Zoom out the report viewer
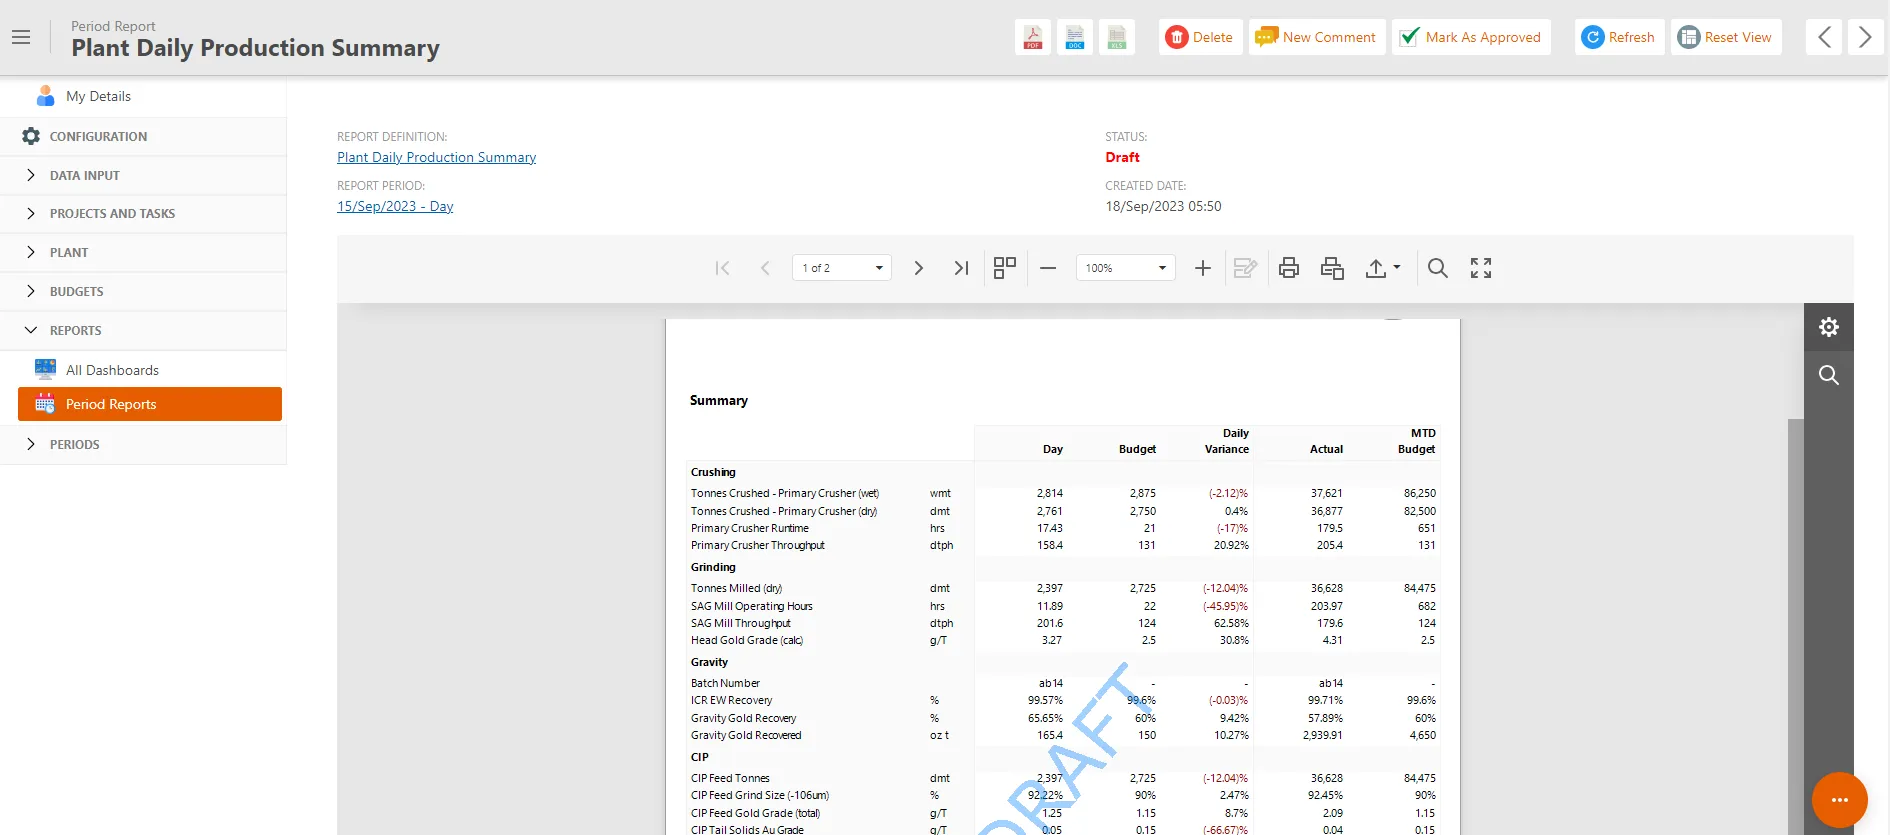 click(x=1048, y=268)
